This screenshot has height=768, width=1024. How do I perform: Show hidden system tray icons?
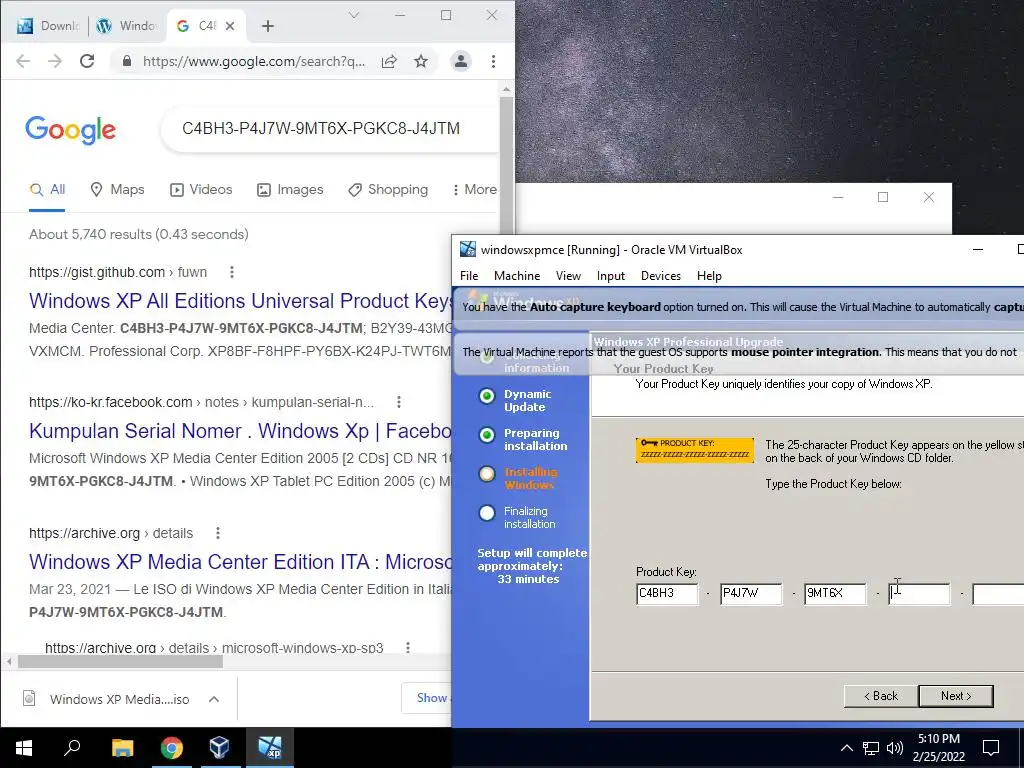point(846,748)
